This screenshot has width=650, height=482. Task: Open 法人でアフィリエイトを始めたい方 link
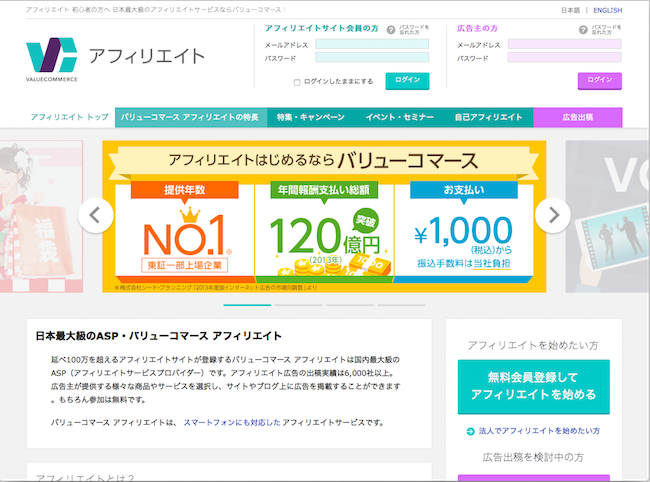539,431
